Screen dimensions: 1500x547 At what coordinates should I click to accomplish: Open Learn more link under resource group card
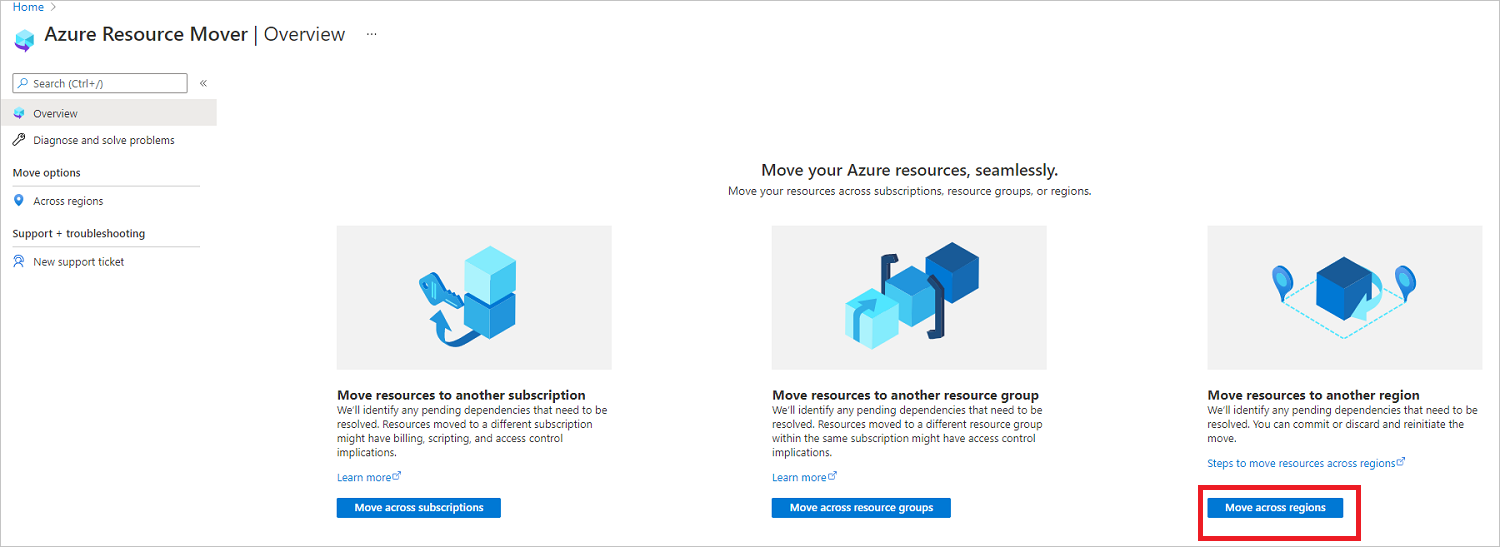pos(799,477)
